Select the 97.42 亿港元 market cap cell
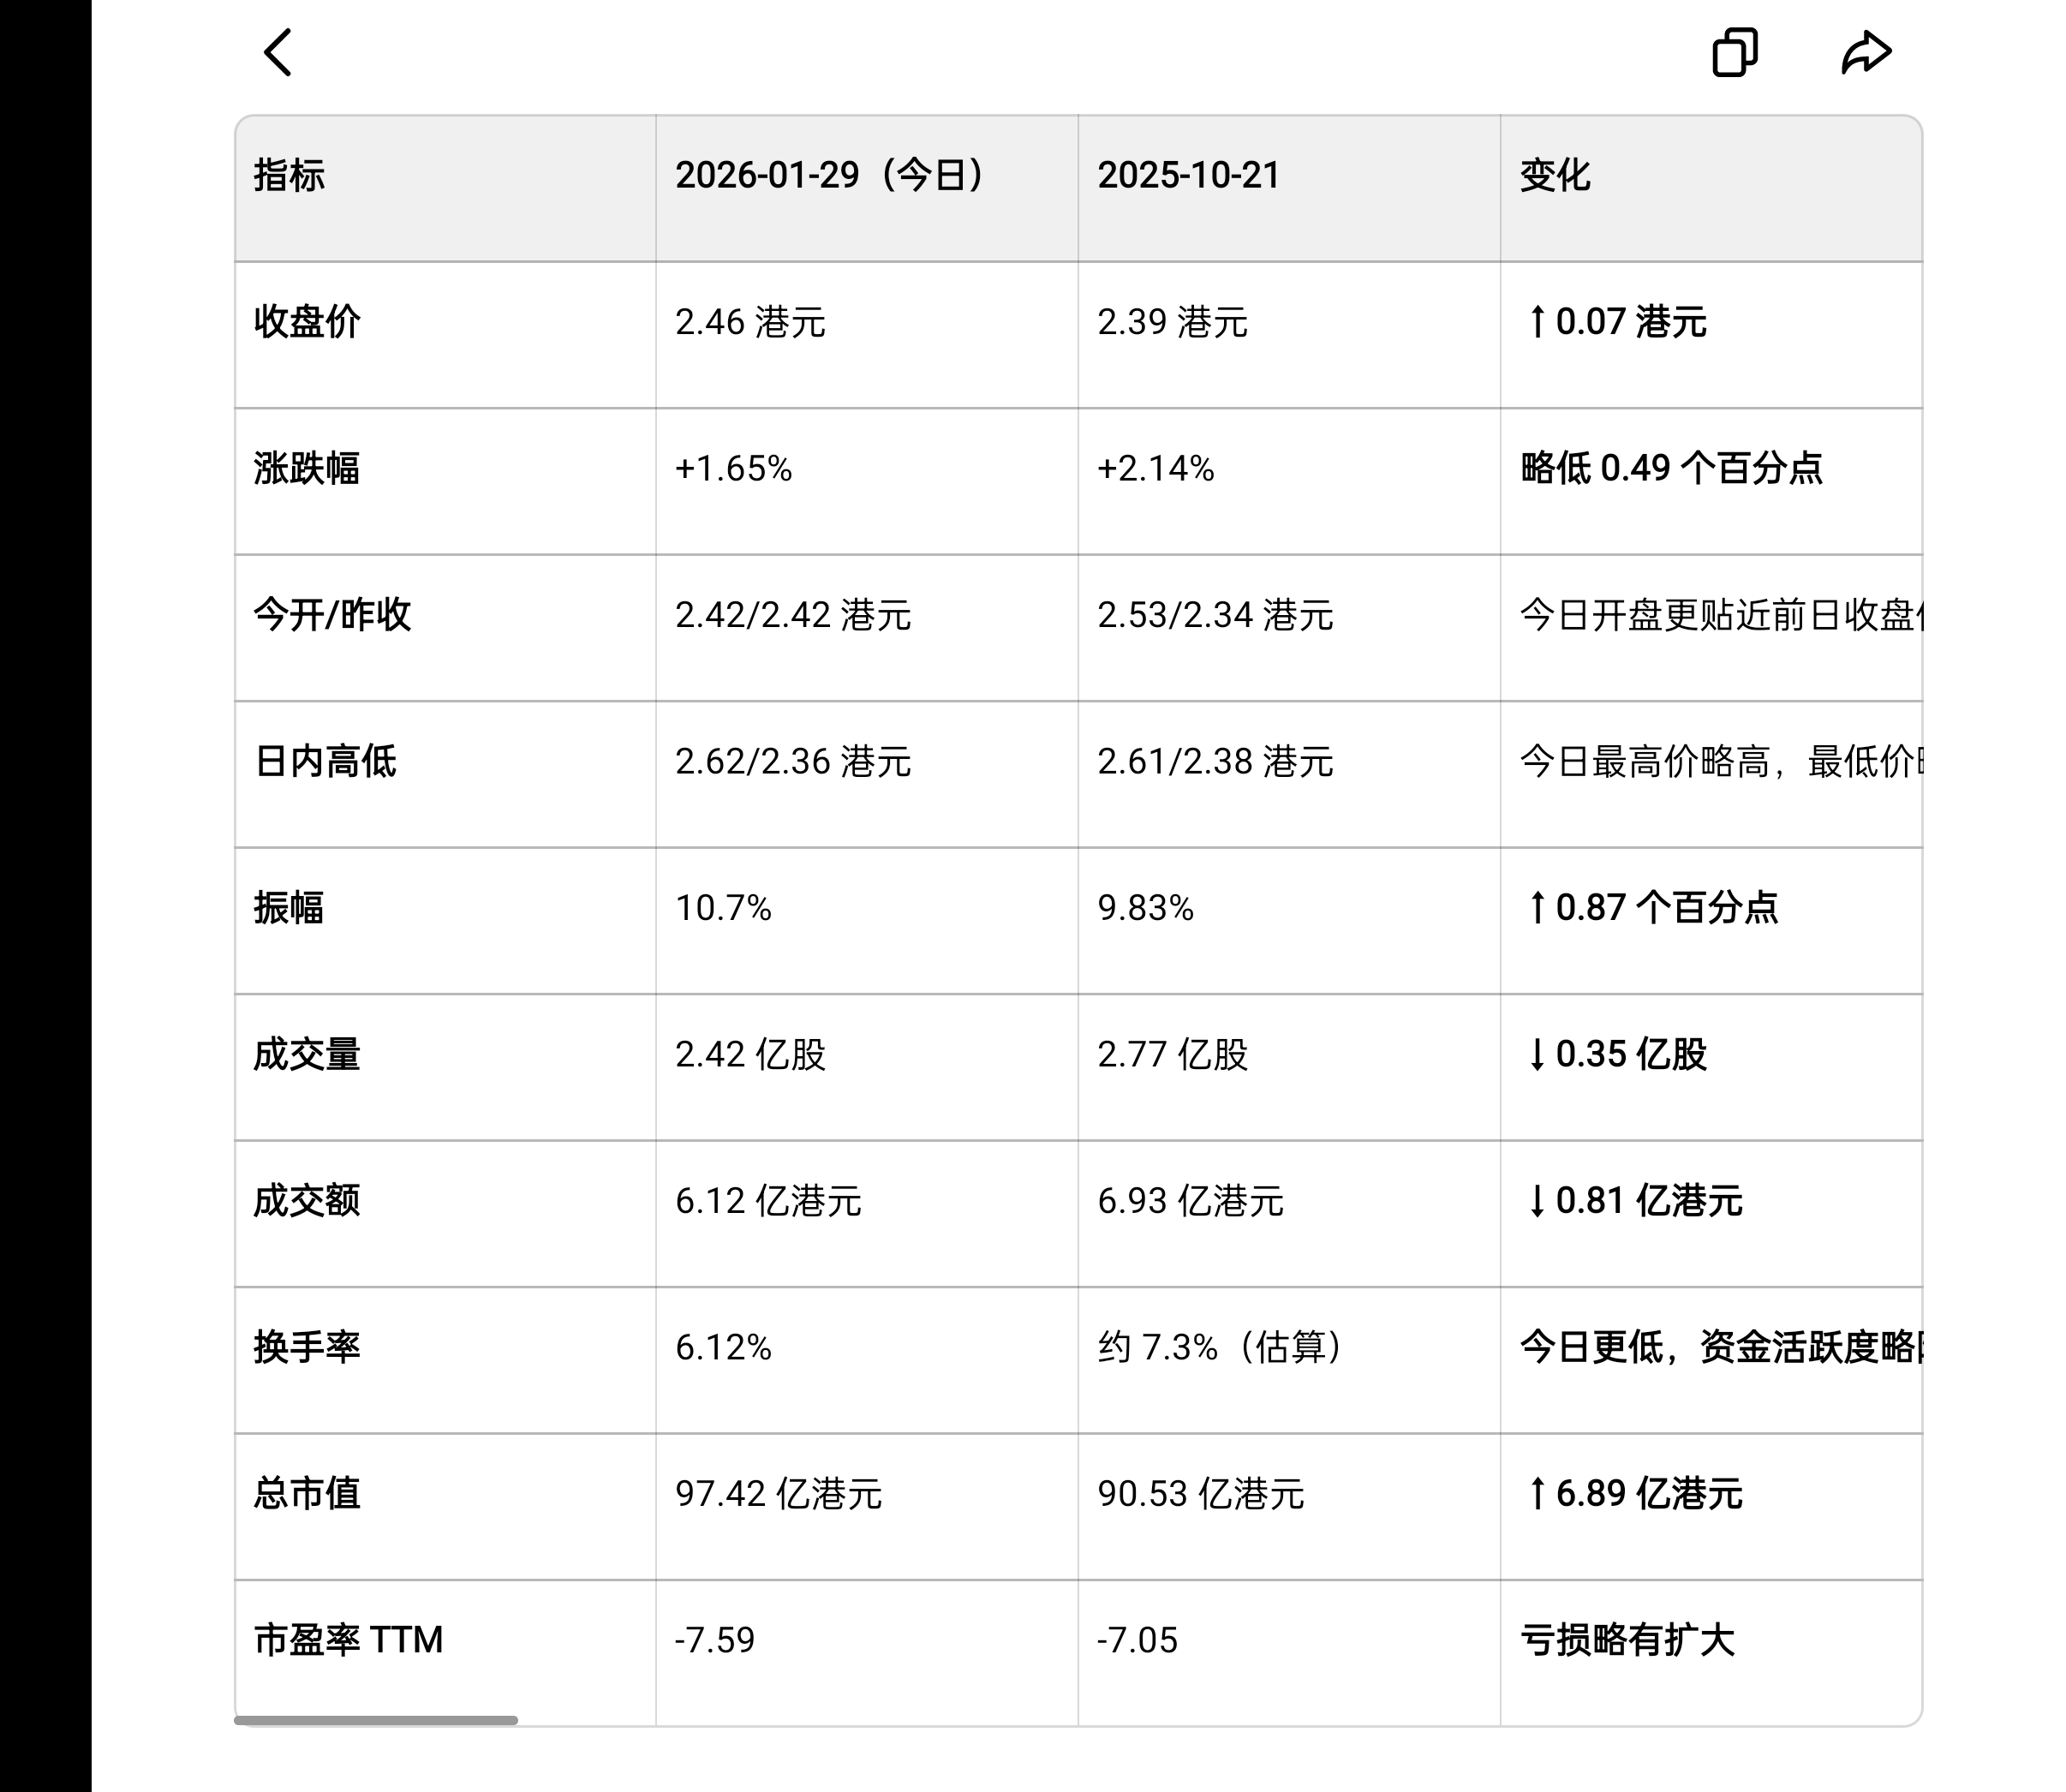Screen dimensions: 2066x1792 [x=778, y=1493]
